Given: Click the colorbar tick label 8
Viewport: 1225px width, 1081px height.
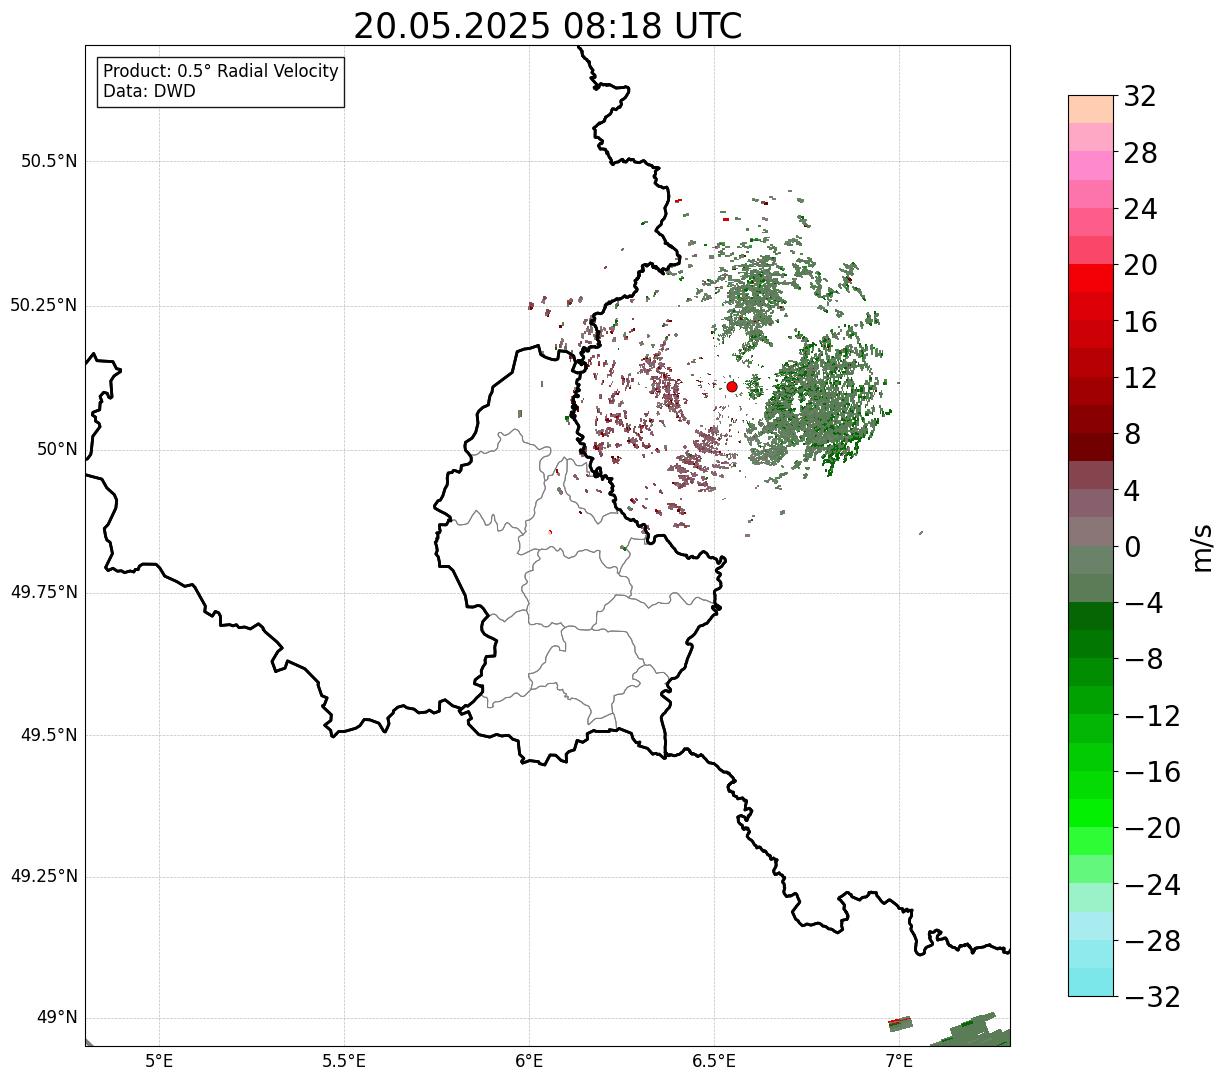Looking at the screenshot, I should pos(1132,434).
